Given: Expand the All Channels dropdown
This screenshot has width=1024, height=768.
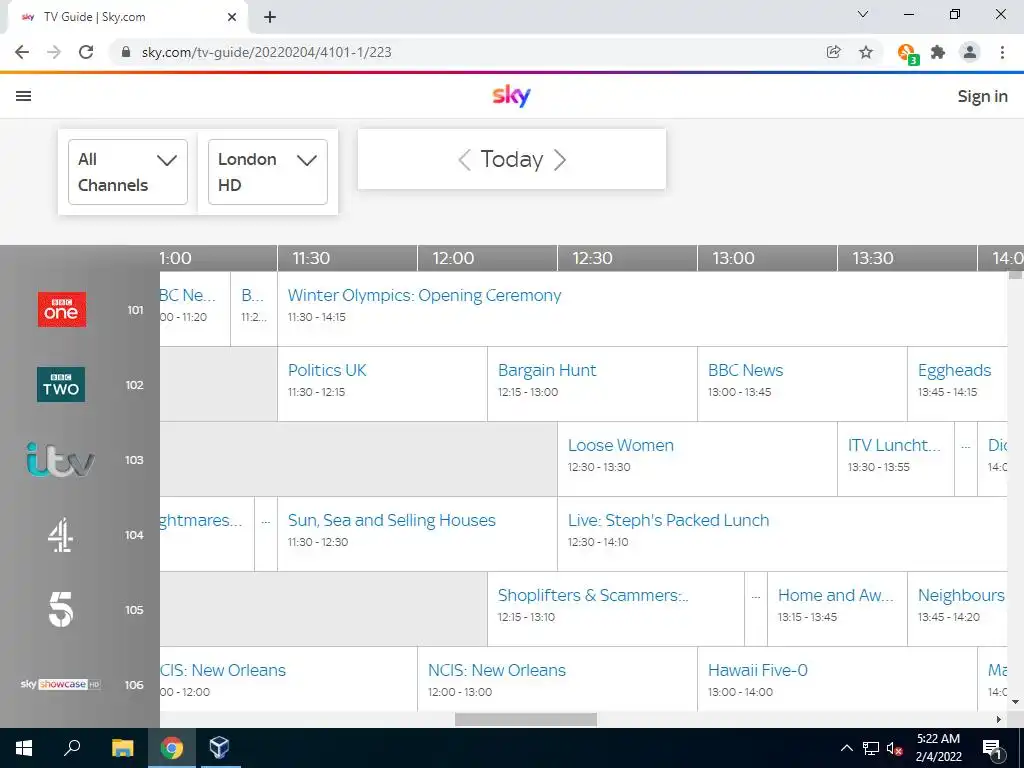Looking at the screenshot, I should [x=128, y=172].
